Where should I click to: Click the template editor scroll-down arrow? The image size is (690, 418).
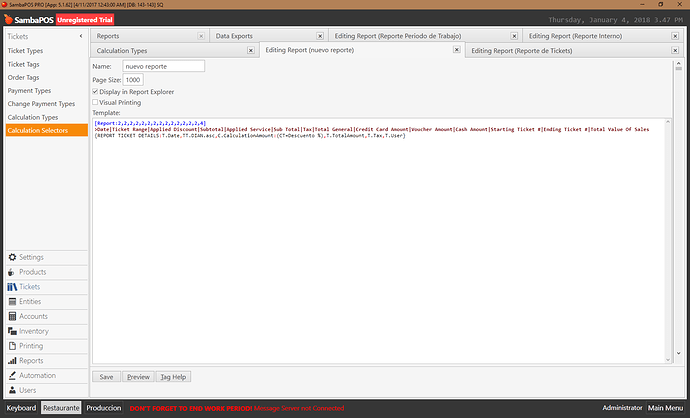point(668,359)
